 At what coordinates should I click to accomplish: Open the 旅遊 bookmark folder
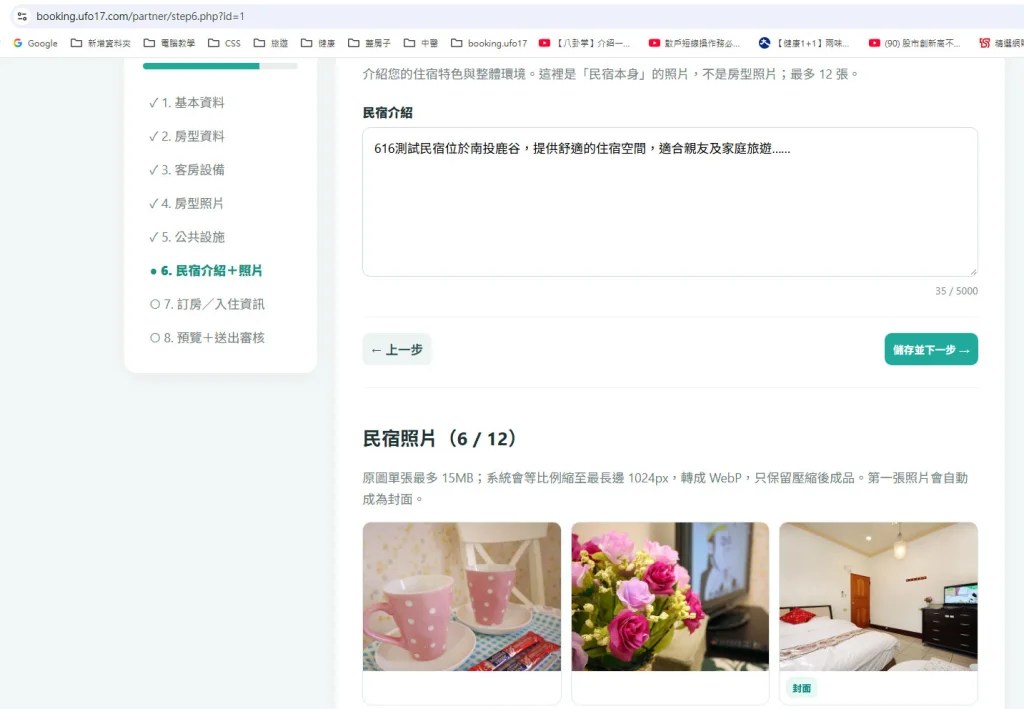point(271,43)
